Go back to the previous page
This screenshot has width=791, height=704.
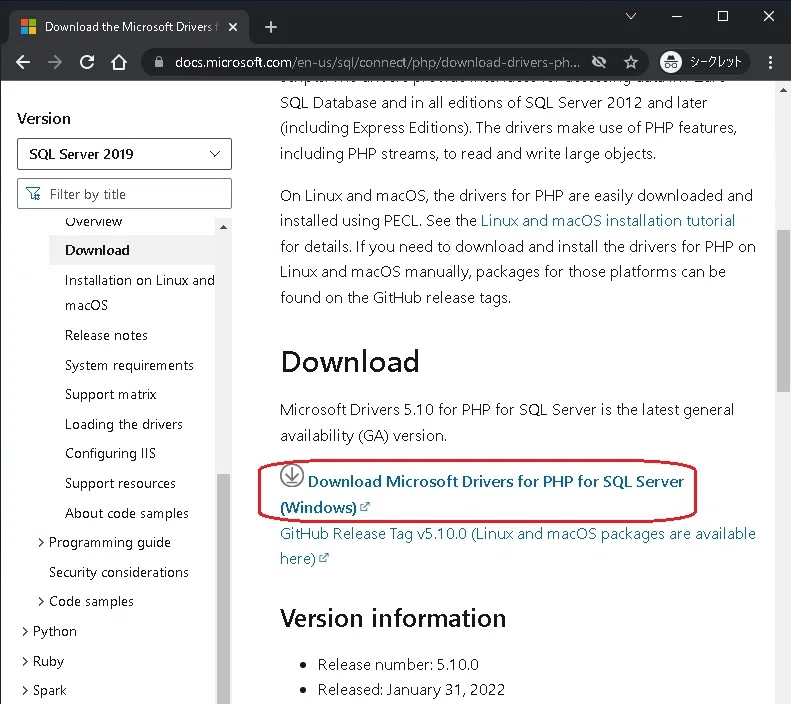pos(23,62)
